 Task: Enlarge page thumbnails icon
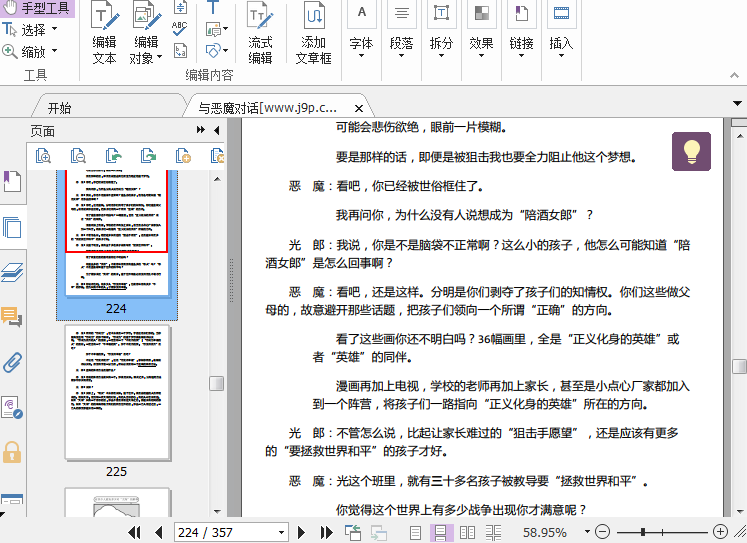(x=43, y=156)
